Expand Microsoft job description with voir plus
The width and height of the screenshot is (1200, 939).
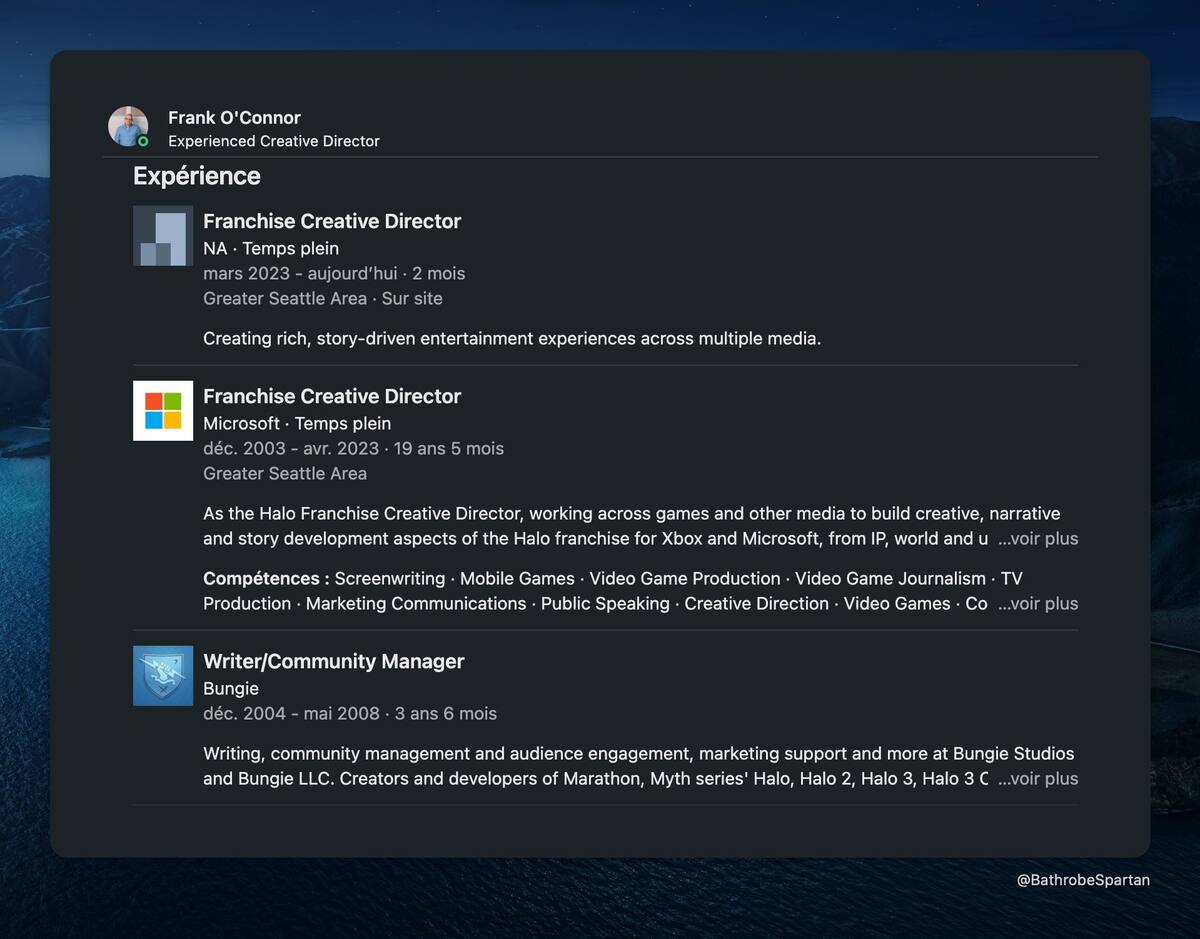[1038, 538]
